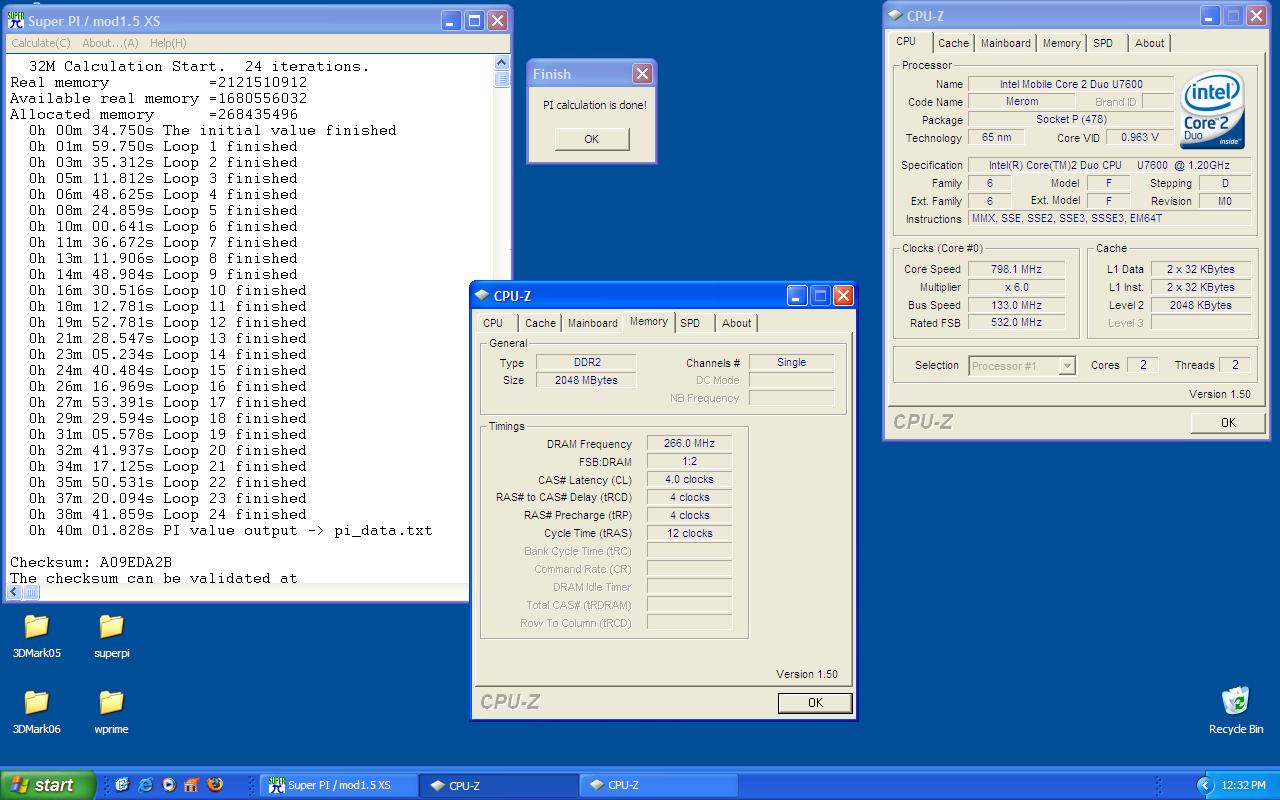The image size is (1280, 800).
Task: Click the FSB:DRAM 1:2 field
Action: (x=689, y=462)
